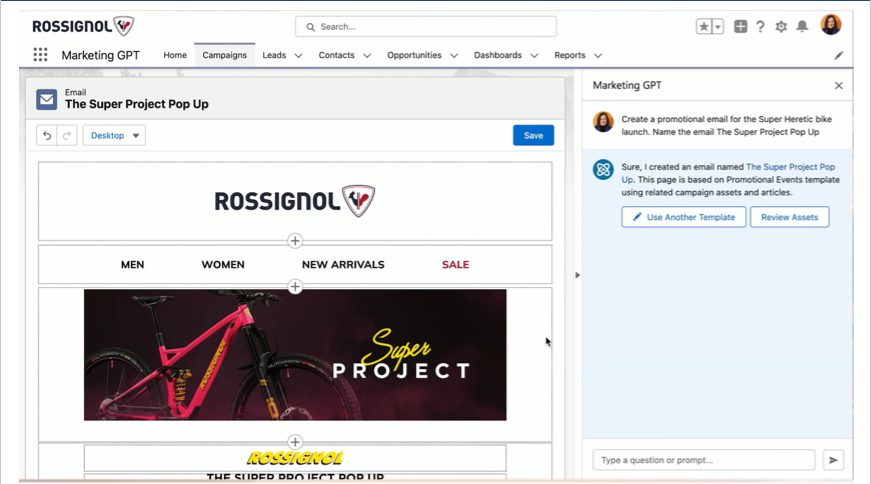Open the setup gear icon
The height and width of the screenshot is (484, 871).
pos(781,26)
